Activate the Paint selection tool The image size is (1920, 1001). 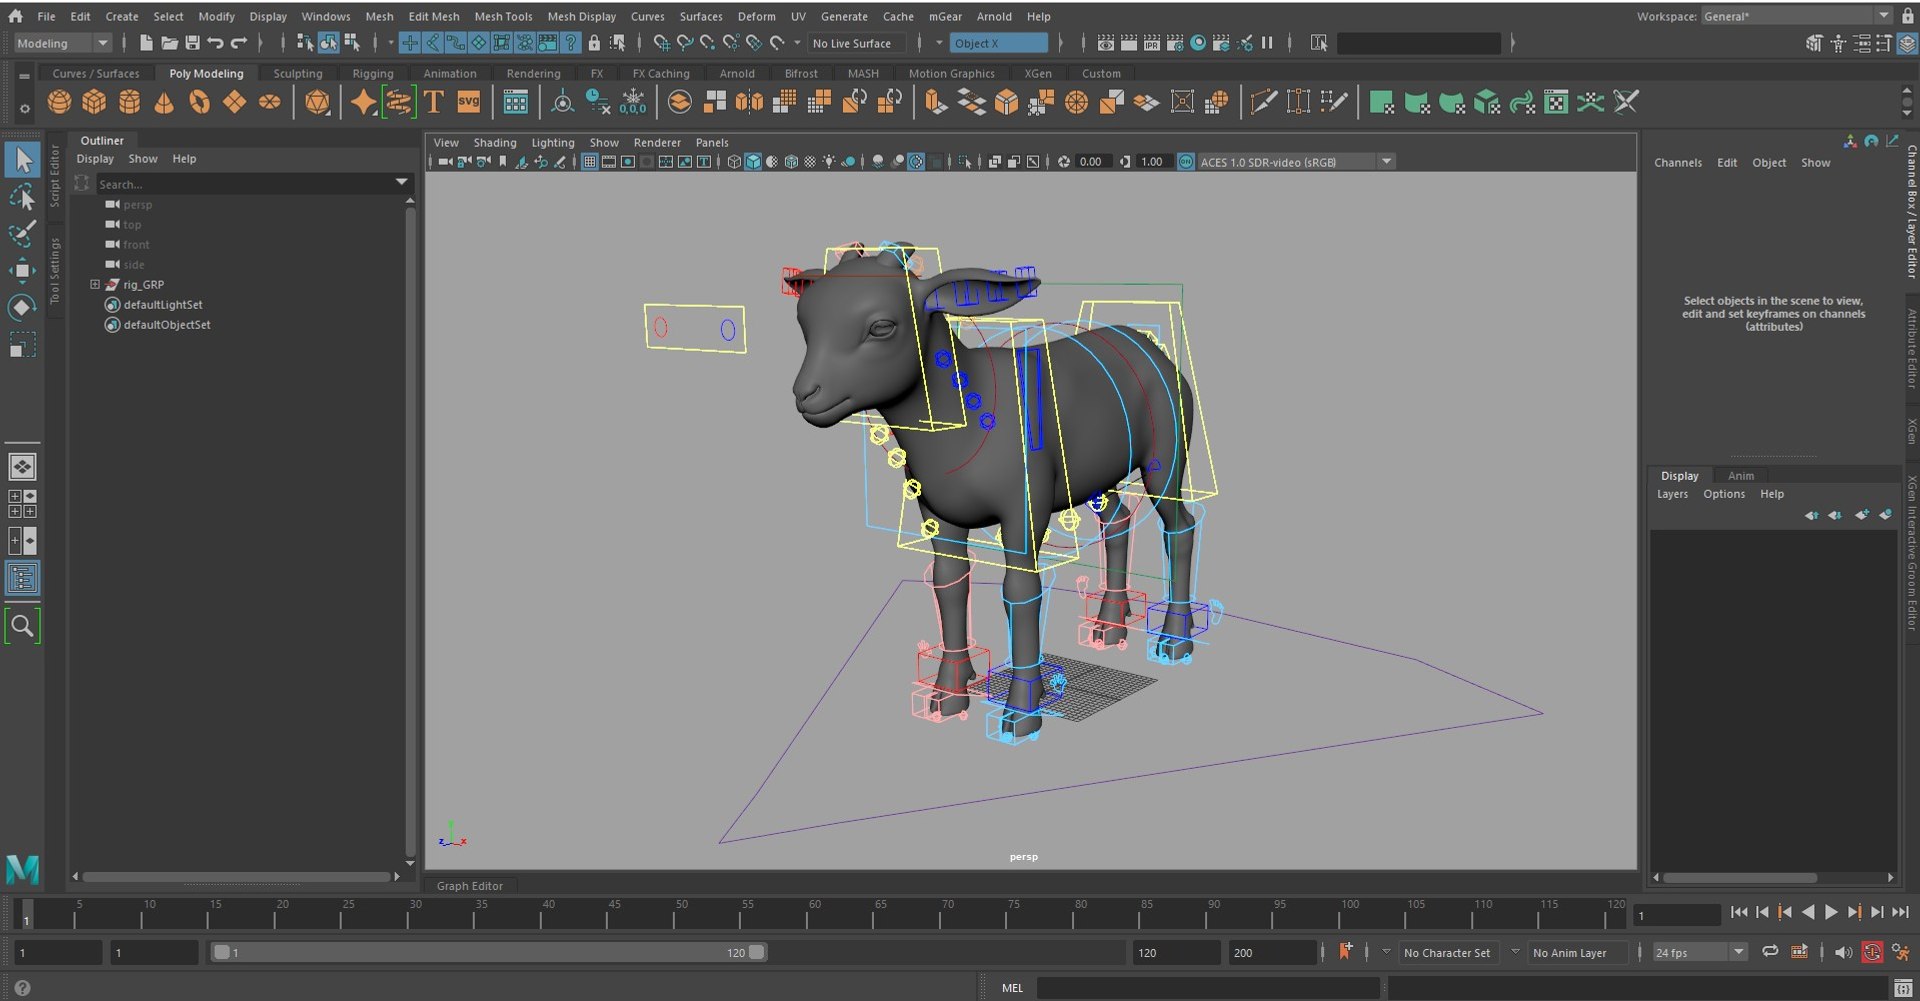coord(22,234)
